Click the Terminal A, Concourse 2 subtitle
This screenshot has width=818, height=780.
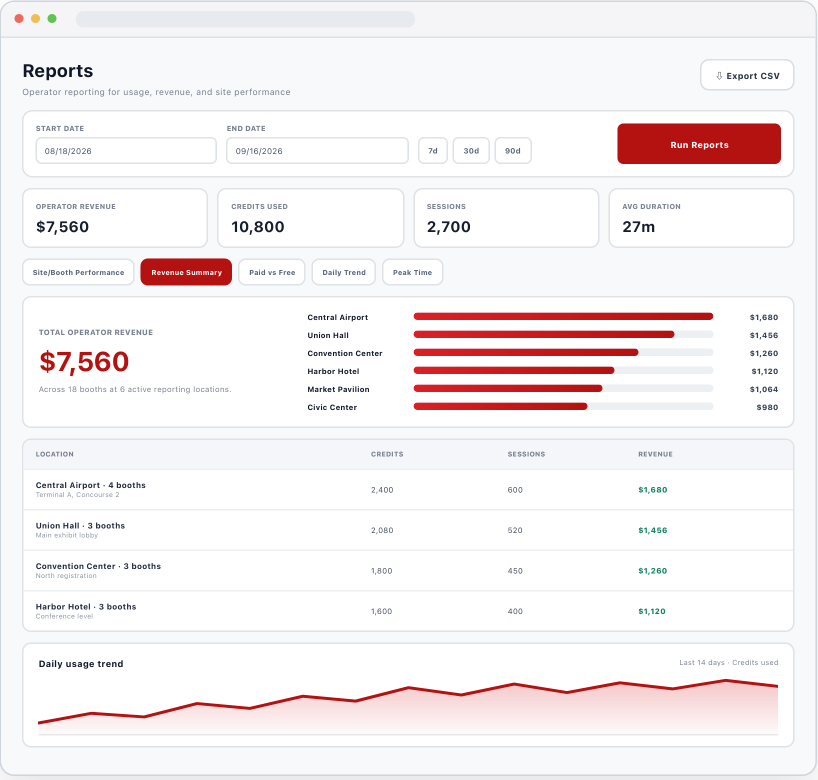click(77, 495)
